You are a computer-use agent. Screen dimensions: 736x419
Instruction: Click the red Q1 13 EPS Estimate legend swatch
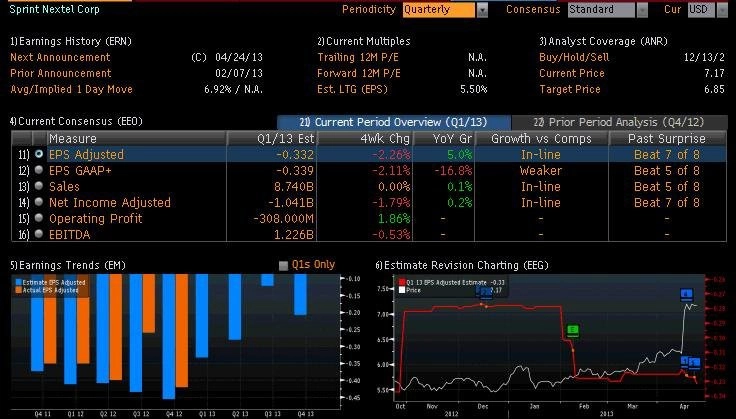pyautogui.click(x=402, y=282)
